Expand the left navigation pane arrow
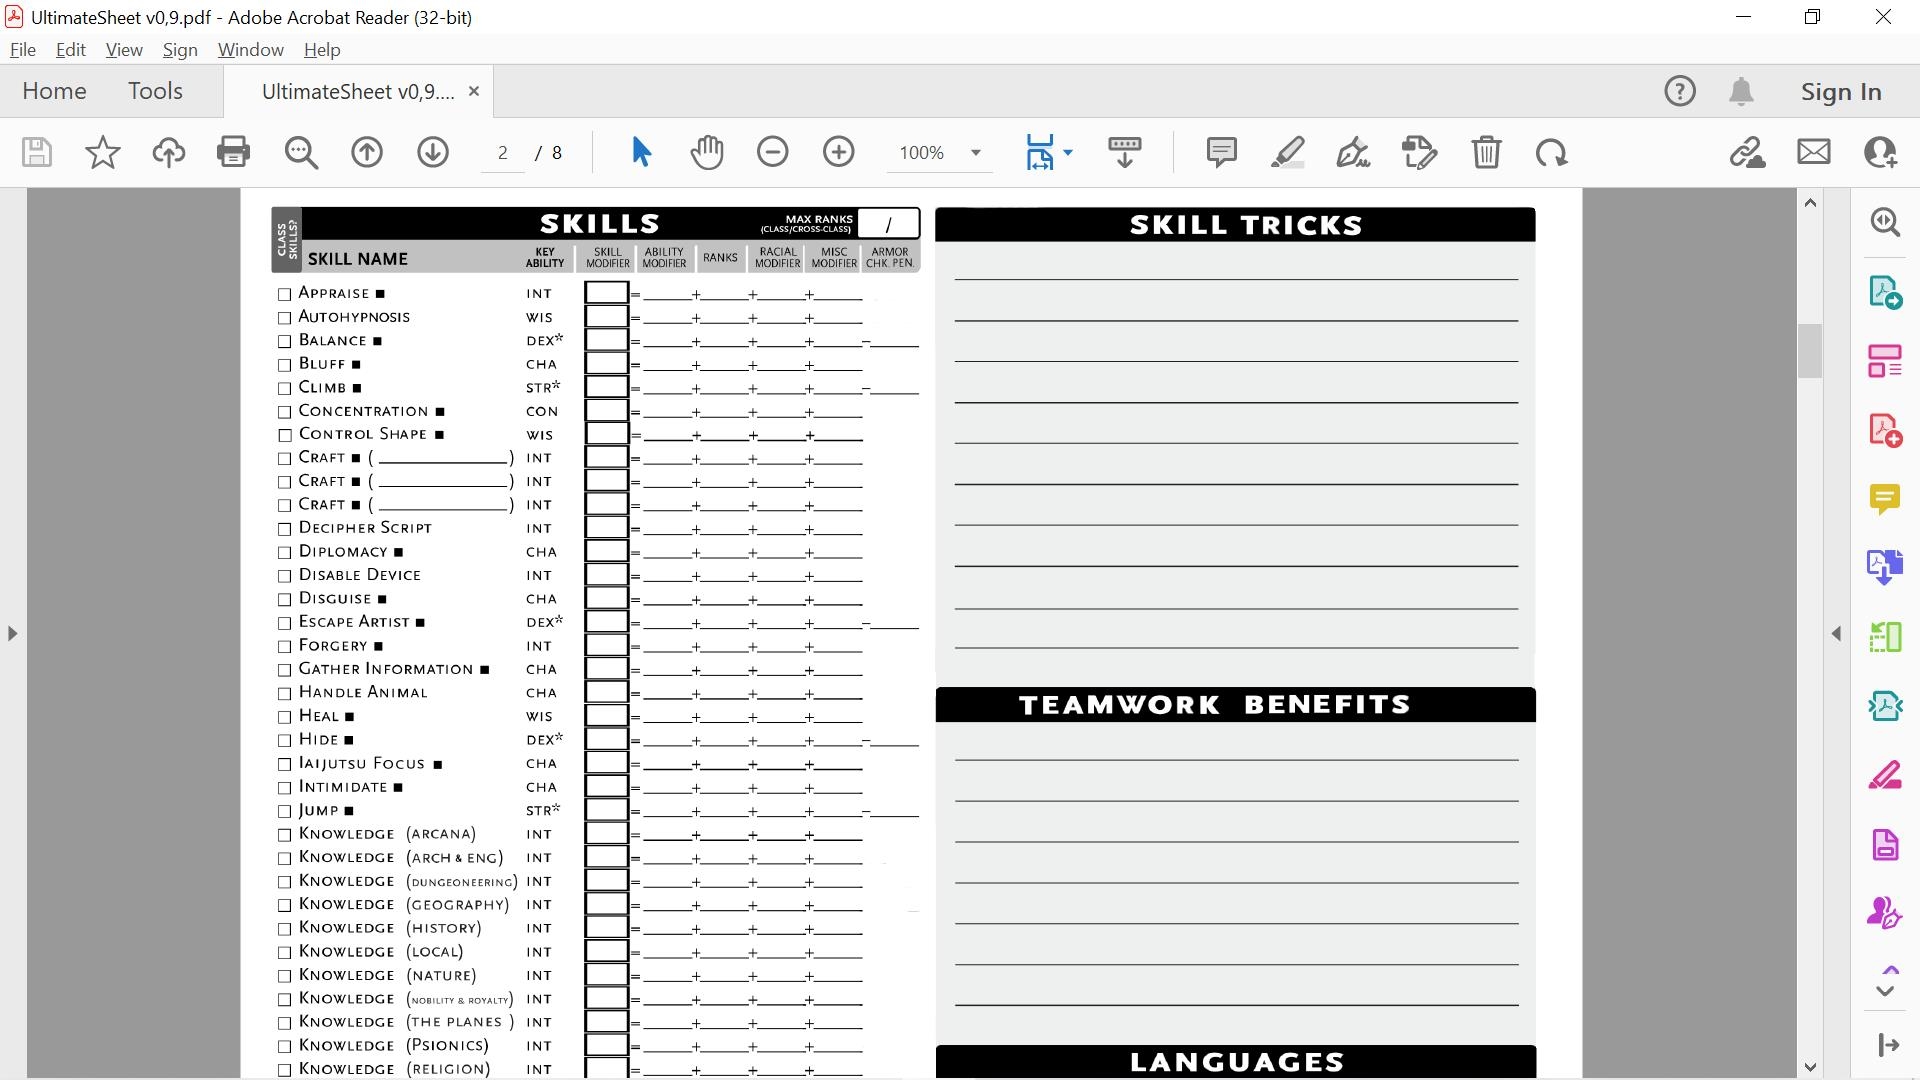 [x=13, y=632]
